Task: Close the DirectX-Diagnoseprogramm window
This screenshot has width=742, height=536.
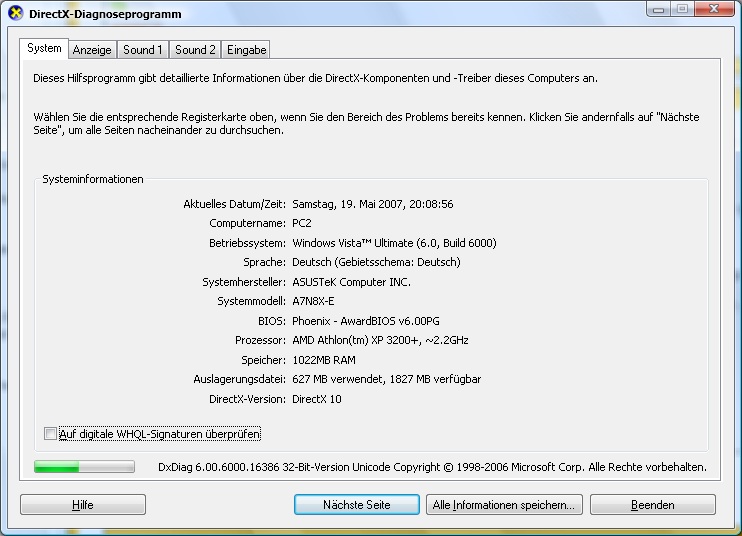Action: click(x=714, y=9)
